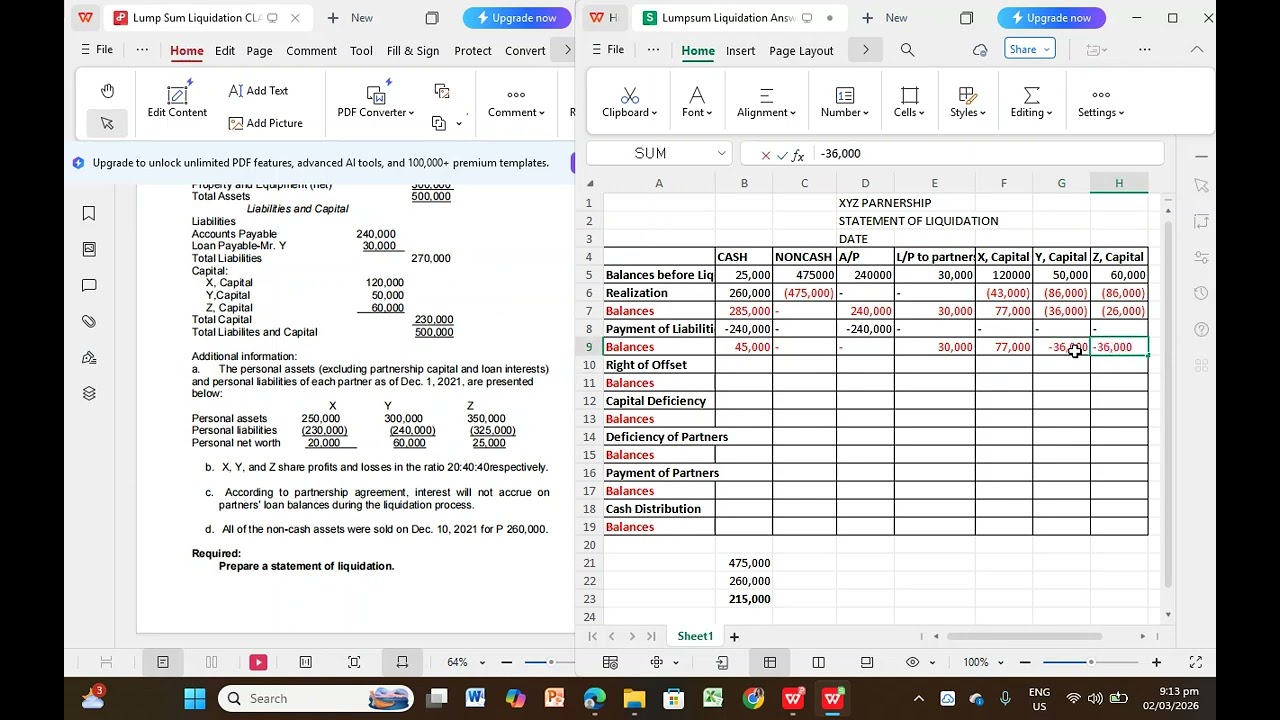Open Windows Start menu

pyautogui.click(x=195, y=698)
